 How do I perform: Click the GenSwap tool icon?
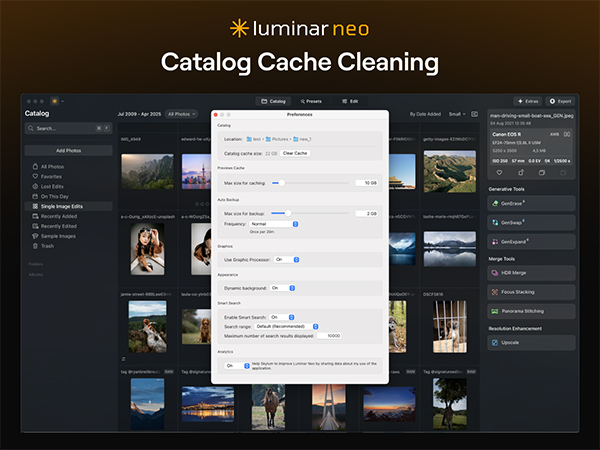tap(495, 222)
